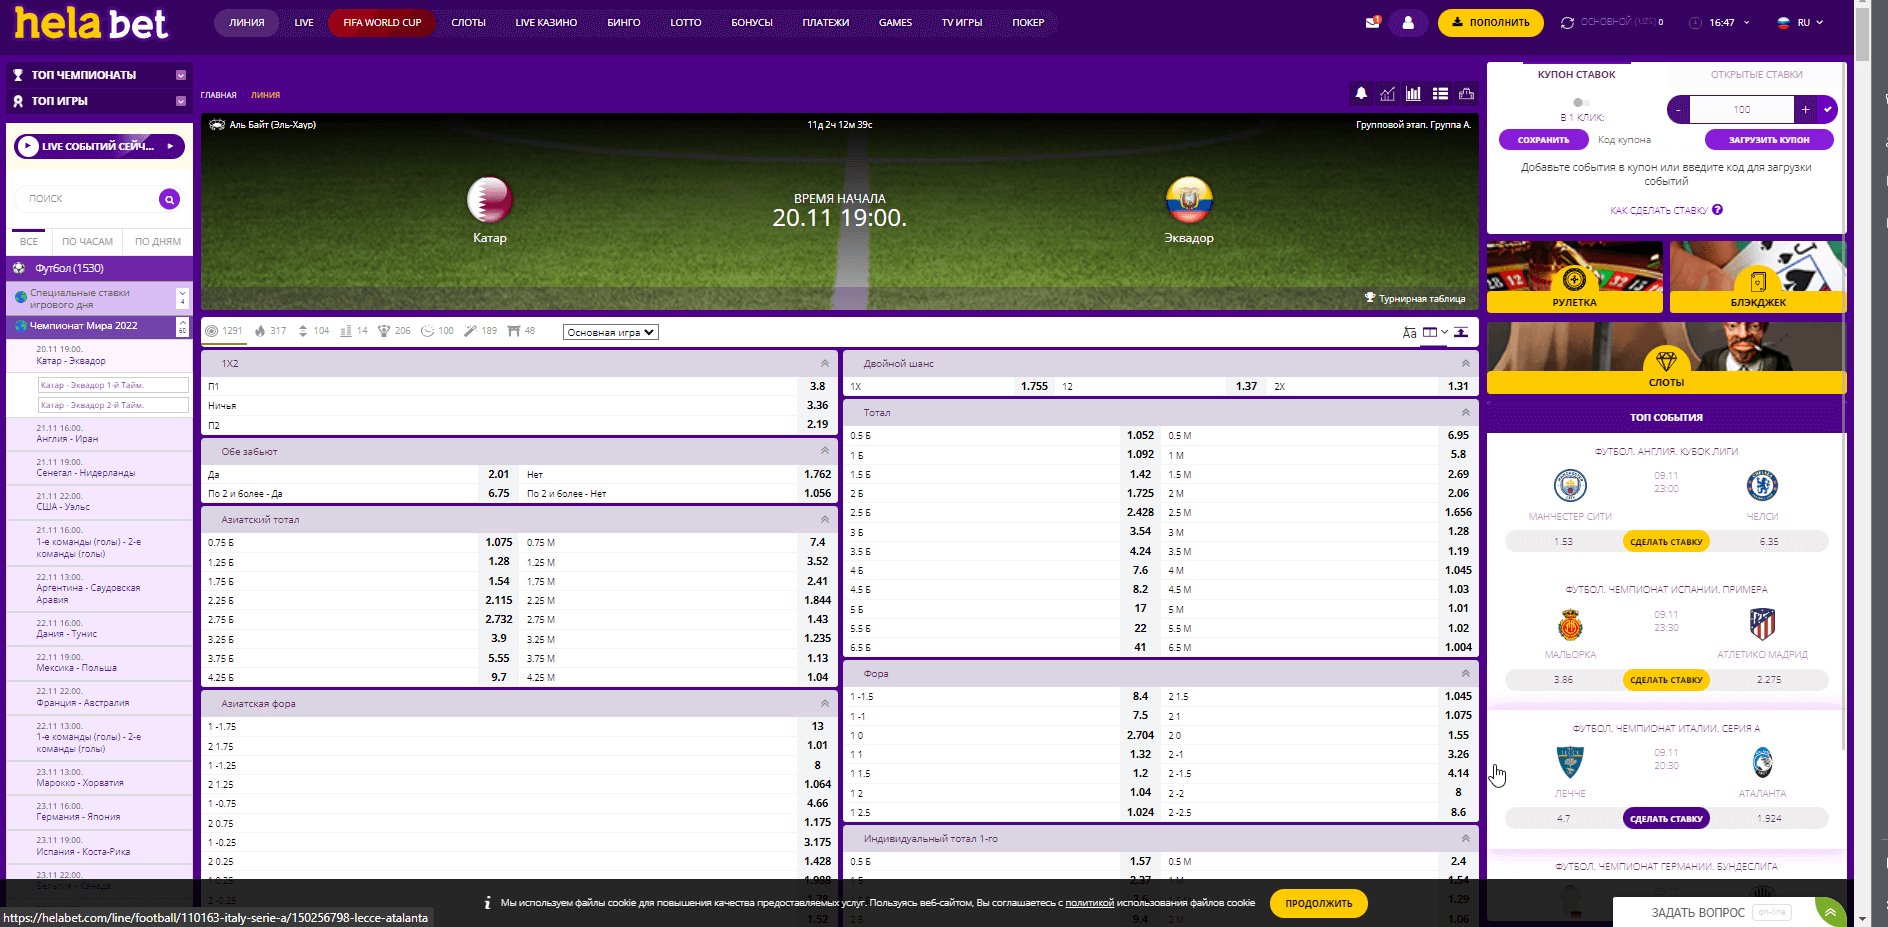This screenshot has width=1888, height=927.
Task: Click the balance refresh icon
Action: 1567,23
